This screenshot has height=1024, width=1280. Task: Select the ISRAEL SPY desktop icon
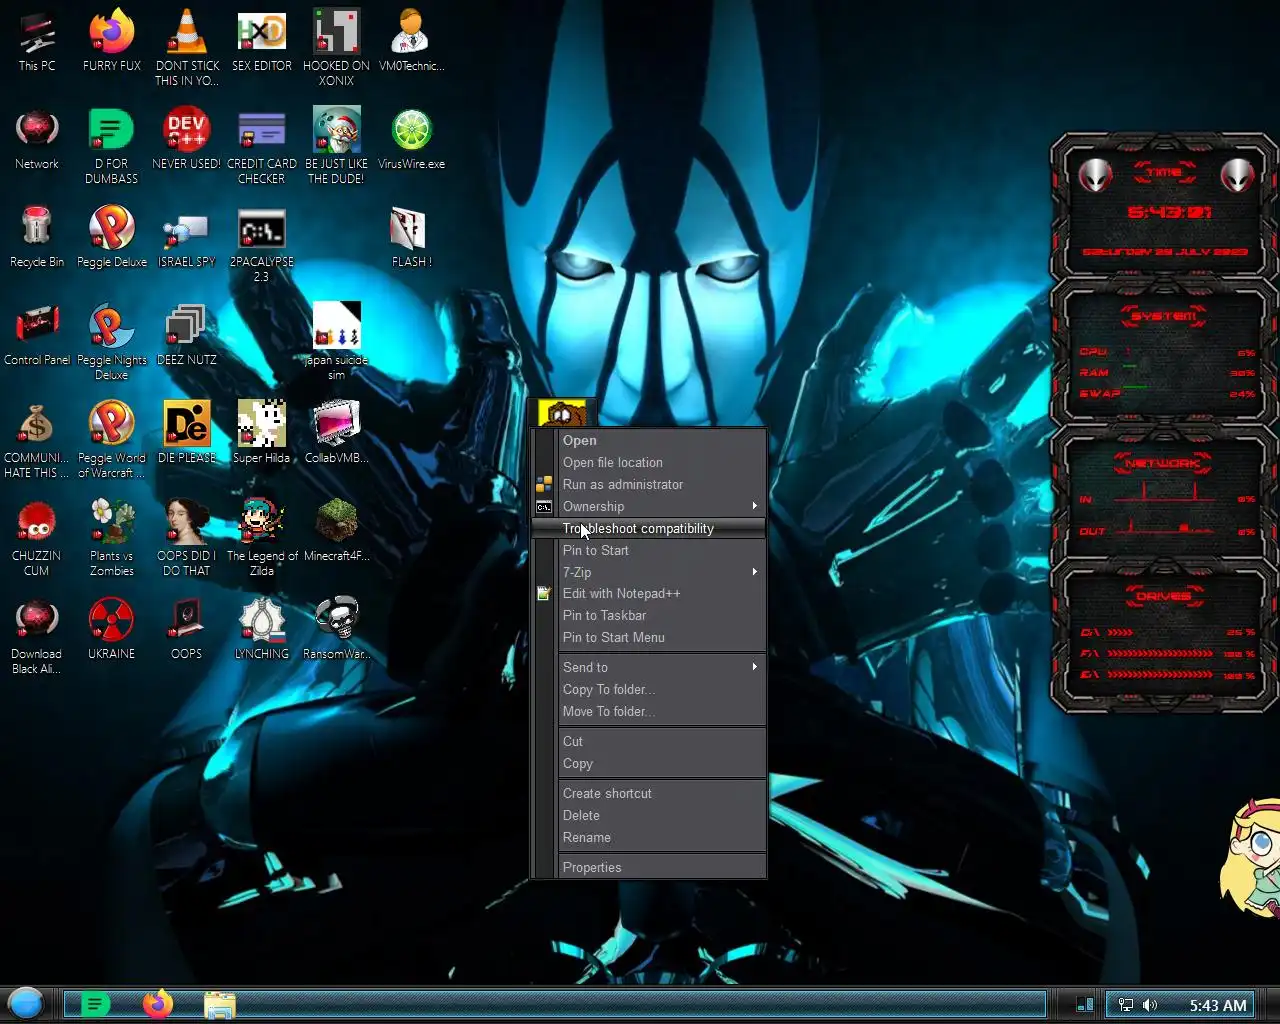(x=187, y=237)
